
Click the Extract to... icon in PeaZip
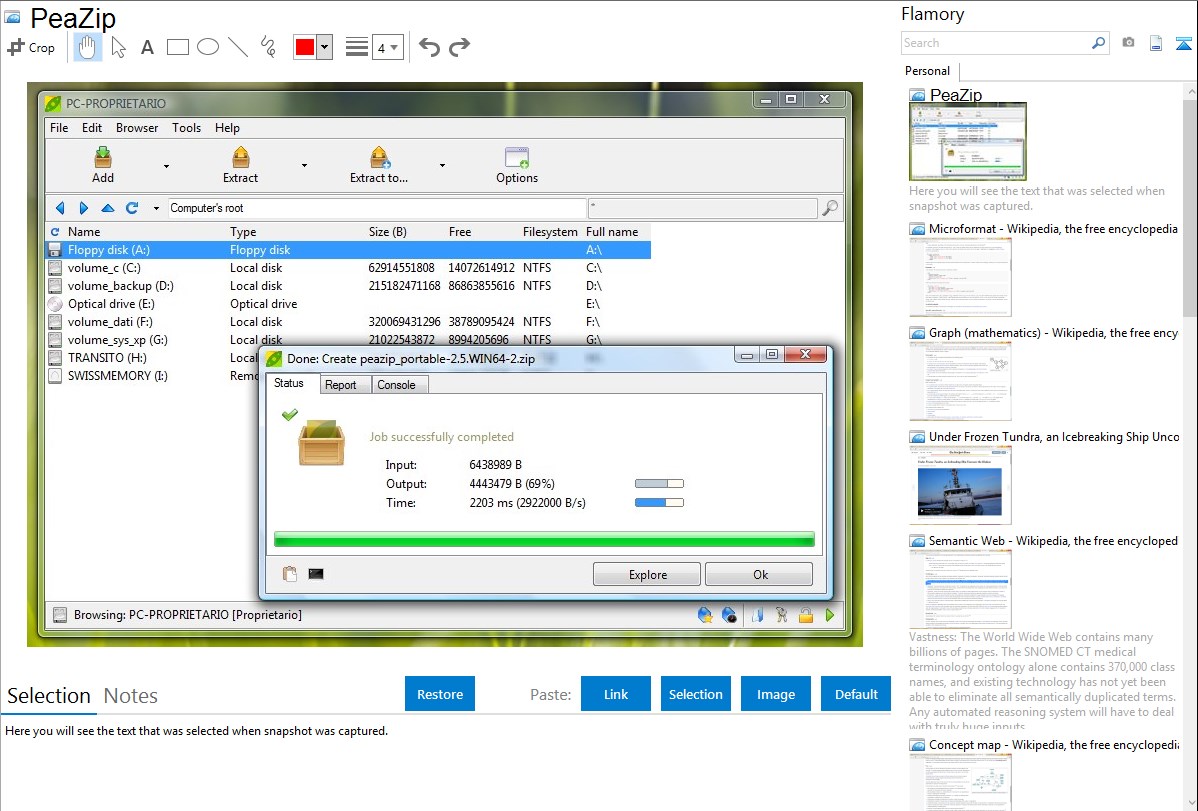(380, 157)
